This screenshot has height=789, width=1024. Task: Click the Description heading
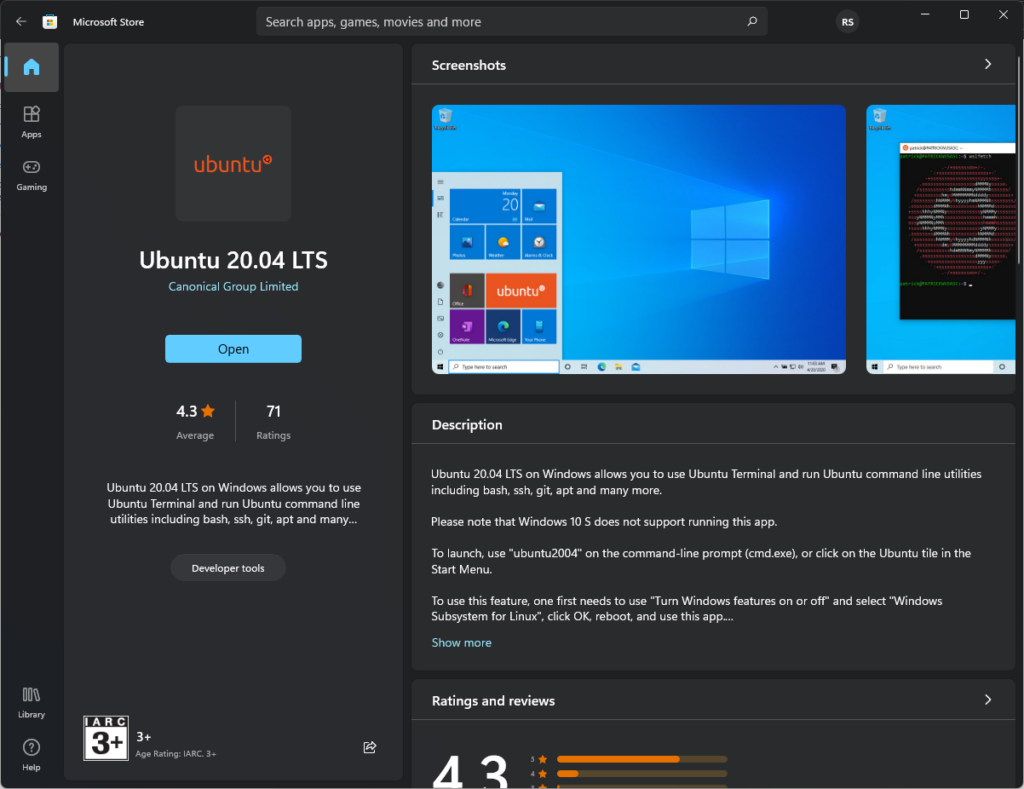[467, 425]
